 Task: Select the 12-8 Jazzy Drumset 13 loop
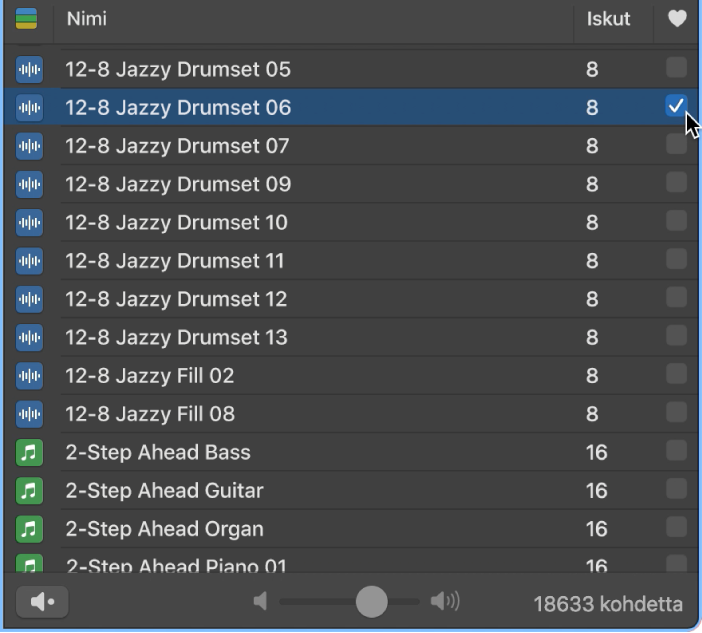coord(176,337)
